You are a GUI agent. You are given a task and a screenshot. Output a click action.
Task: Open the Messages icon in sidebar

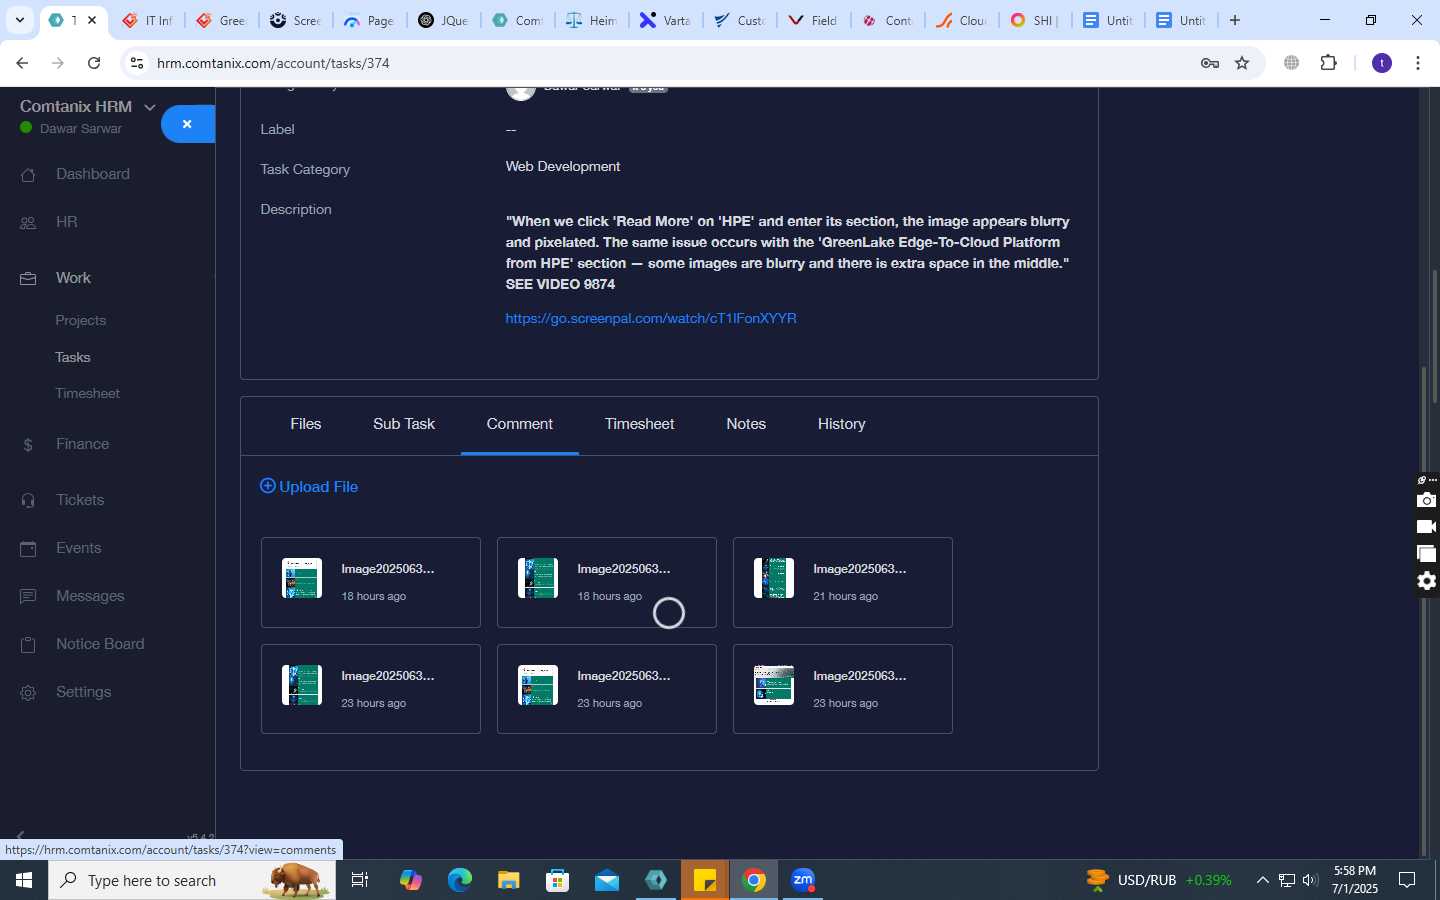coord(28,596)
